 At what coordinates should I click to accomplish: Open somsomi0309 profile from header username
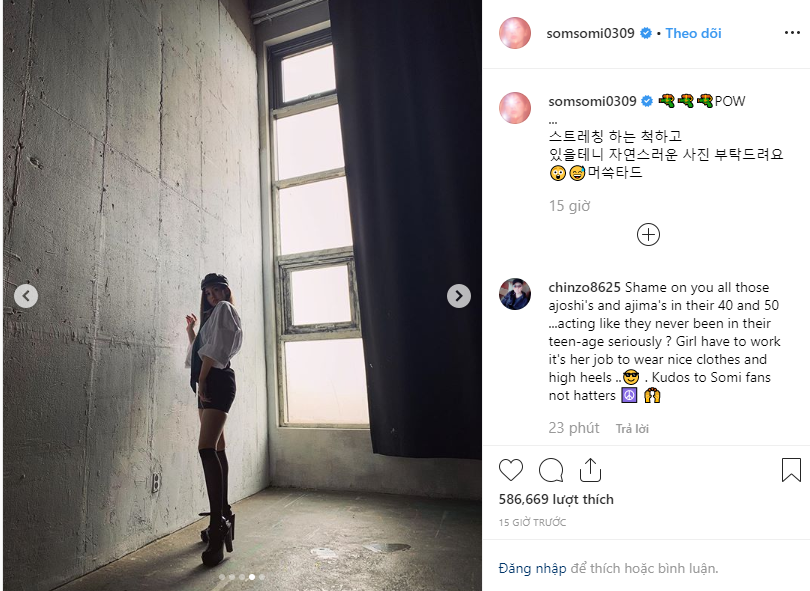point(590,33)
